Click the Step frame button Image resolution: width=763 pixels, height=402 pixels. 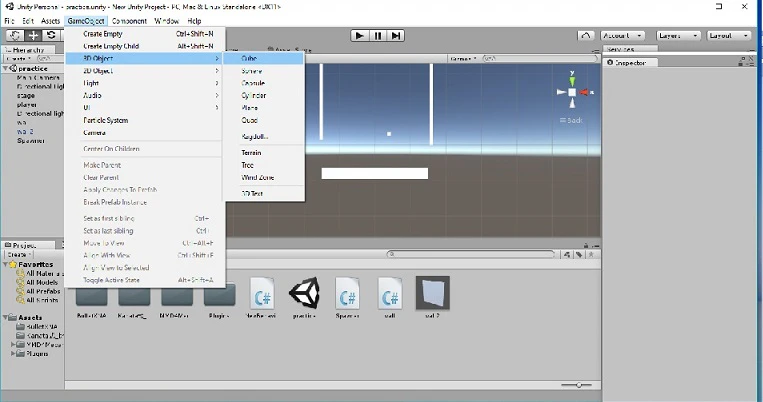396,36
